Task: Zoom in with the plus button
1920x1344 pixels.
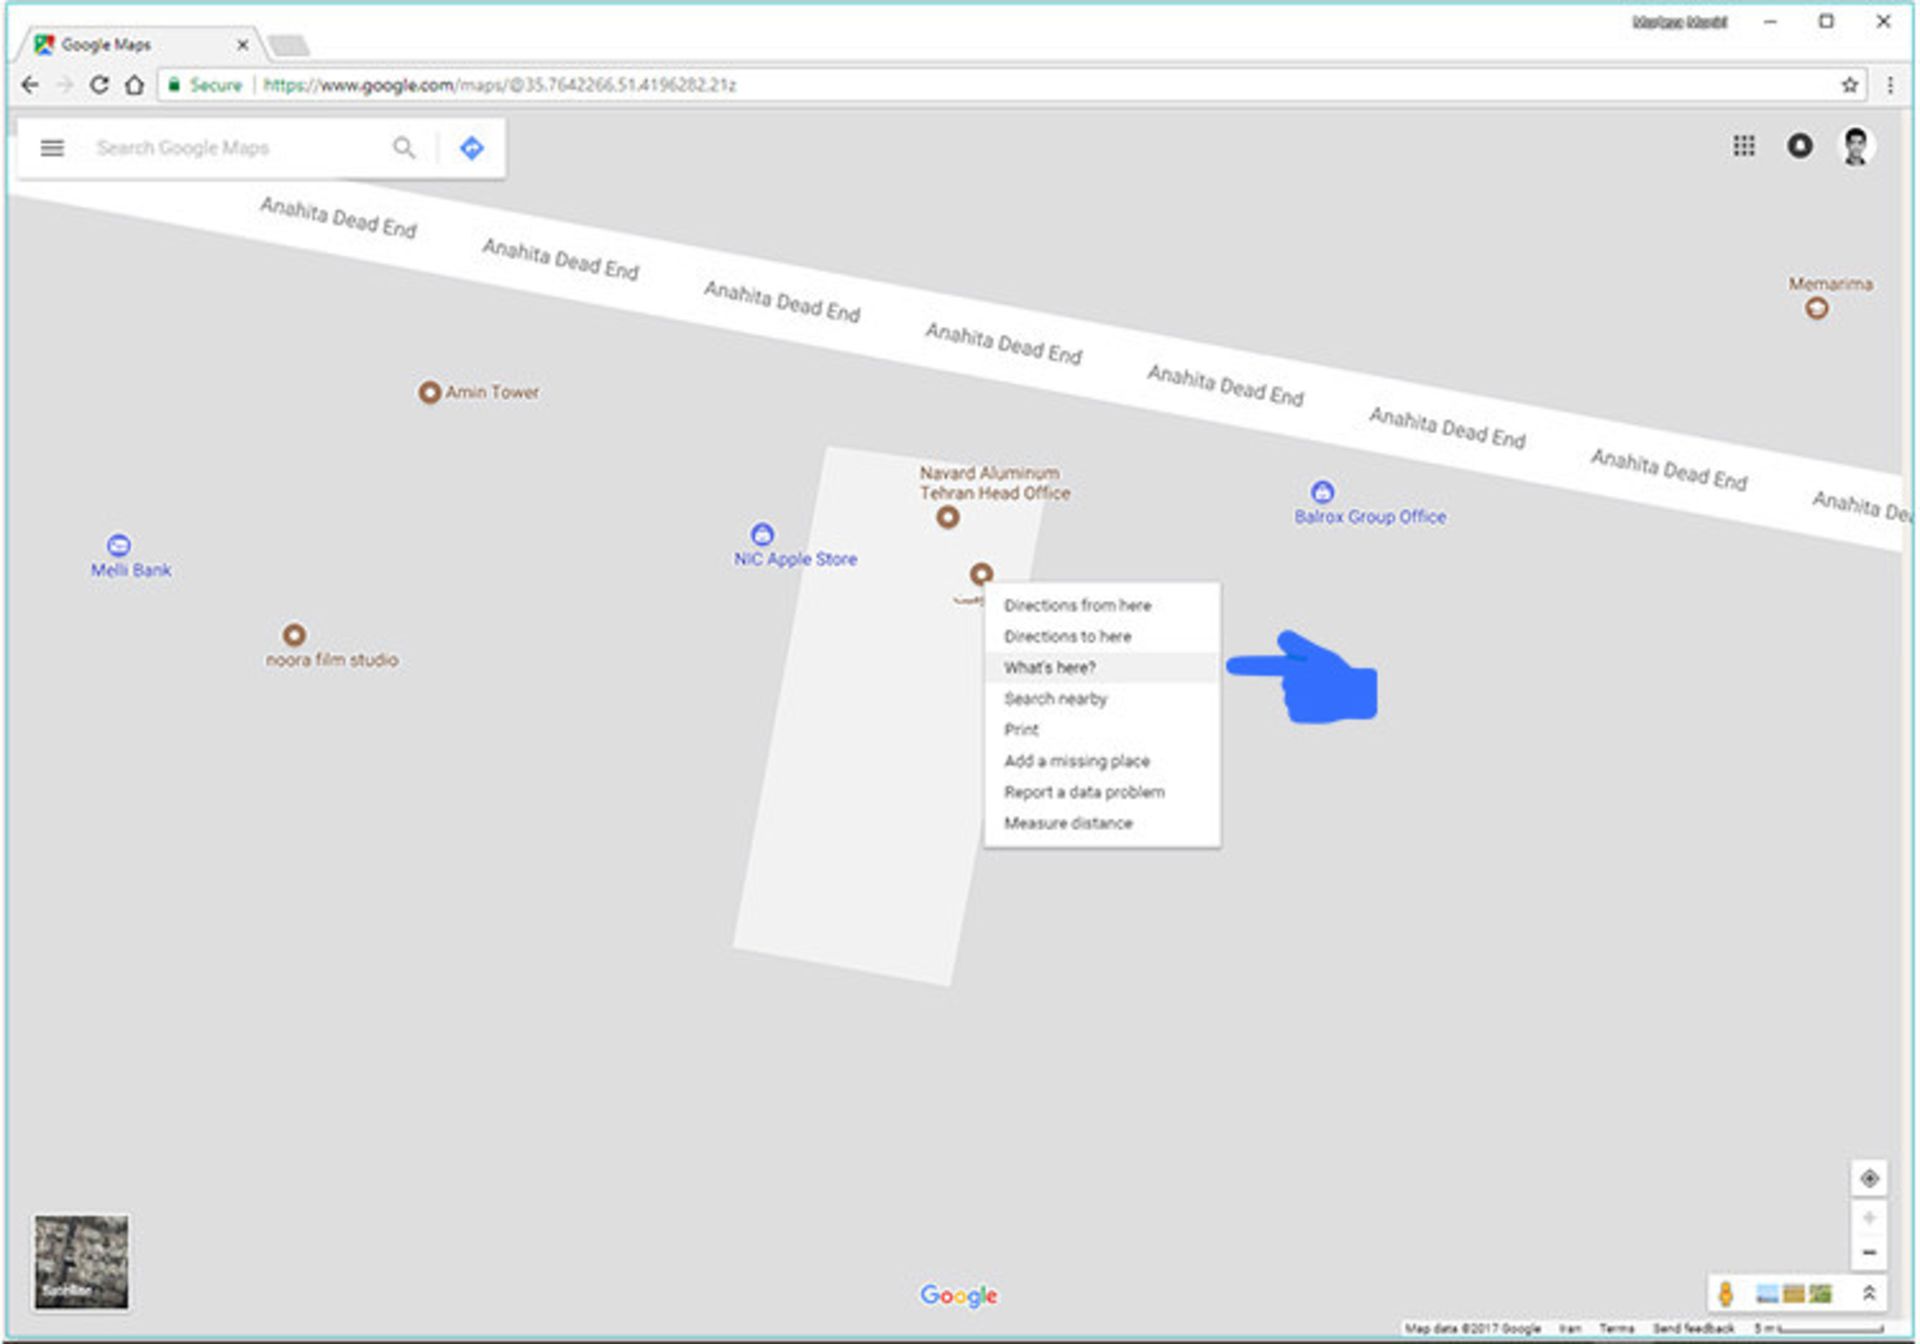Action: click(1869, 1218)
